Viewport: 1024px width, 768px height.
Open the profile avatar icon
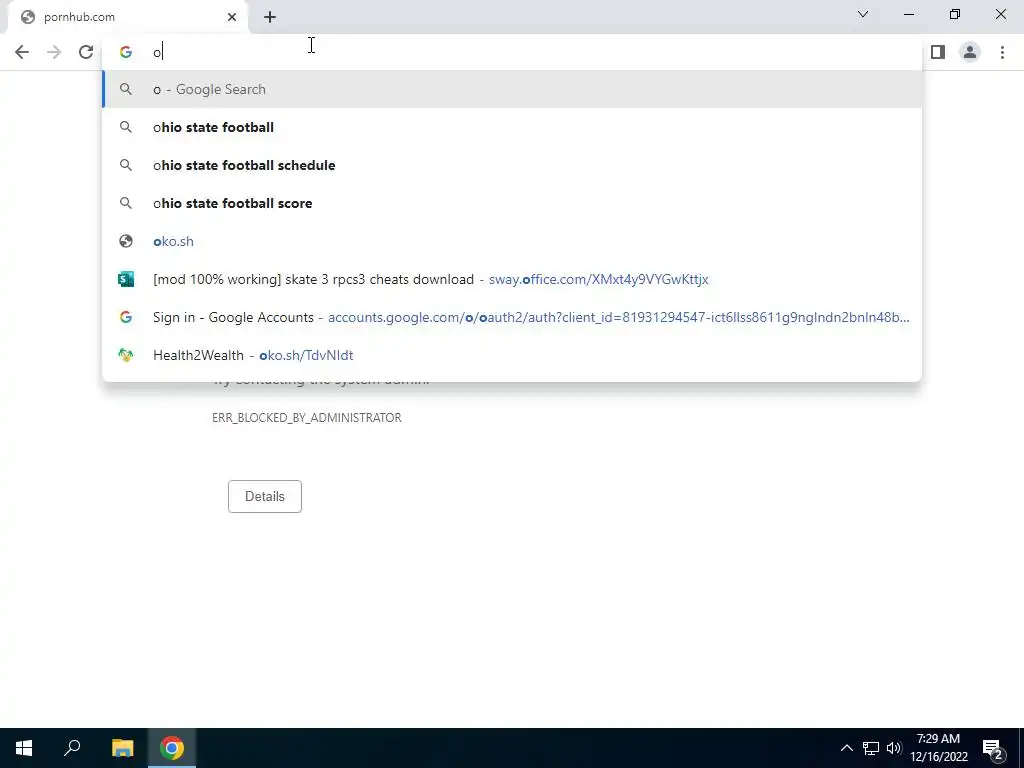click(x=970, y=52)
